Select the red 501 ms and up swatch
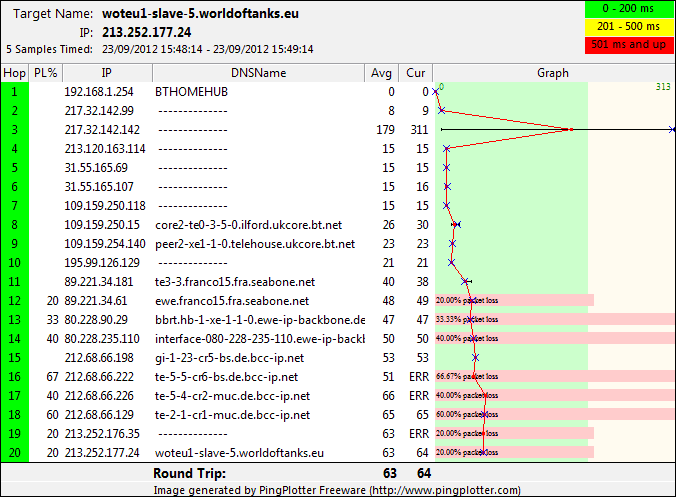This screenshot has height=497, width=676. coord(629,45)
